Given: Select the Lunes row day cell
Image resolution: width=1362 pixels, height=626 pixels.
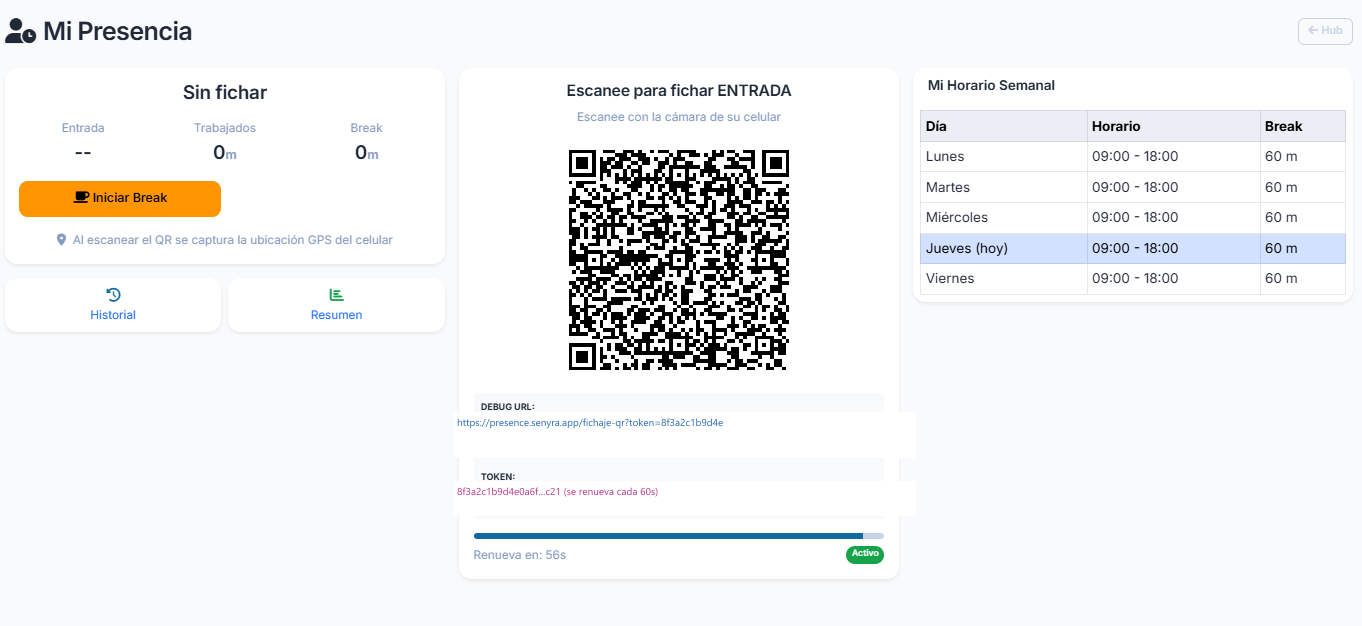Looking at the screenshot, I should [x=1004, y=157].
